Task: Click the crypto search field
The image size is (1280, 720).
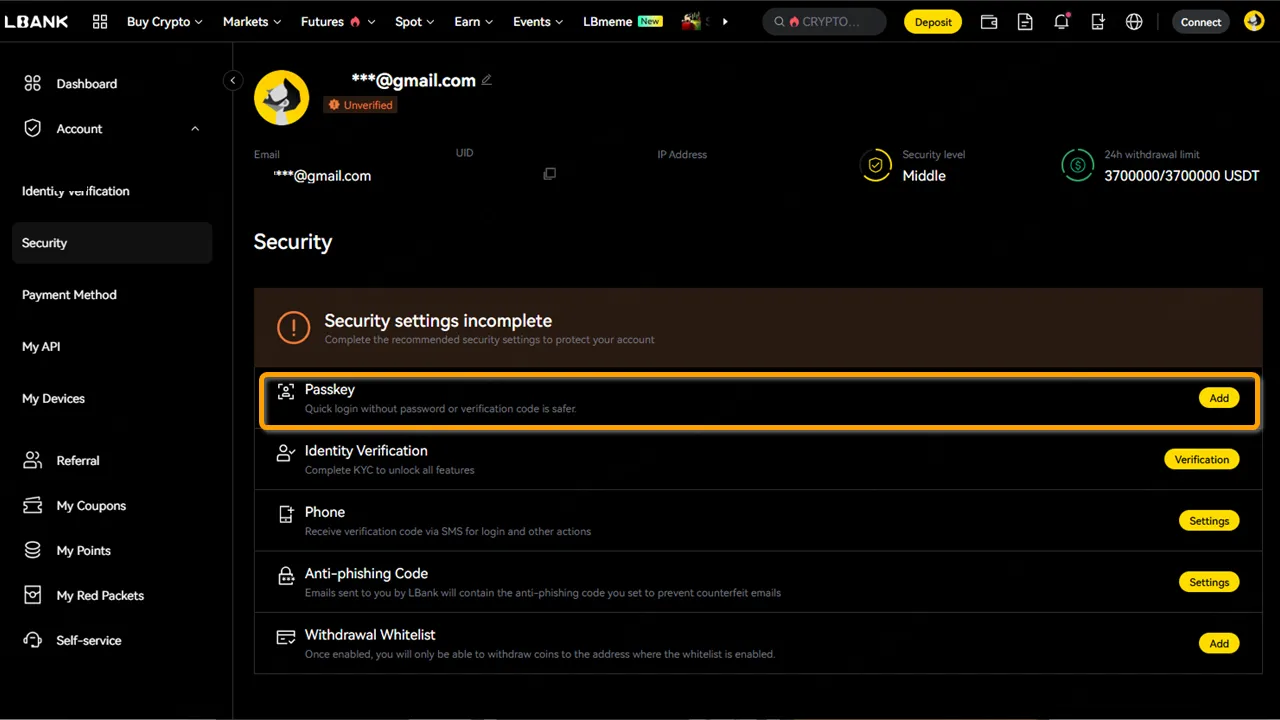Action: click(824, 22)
